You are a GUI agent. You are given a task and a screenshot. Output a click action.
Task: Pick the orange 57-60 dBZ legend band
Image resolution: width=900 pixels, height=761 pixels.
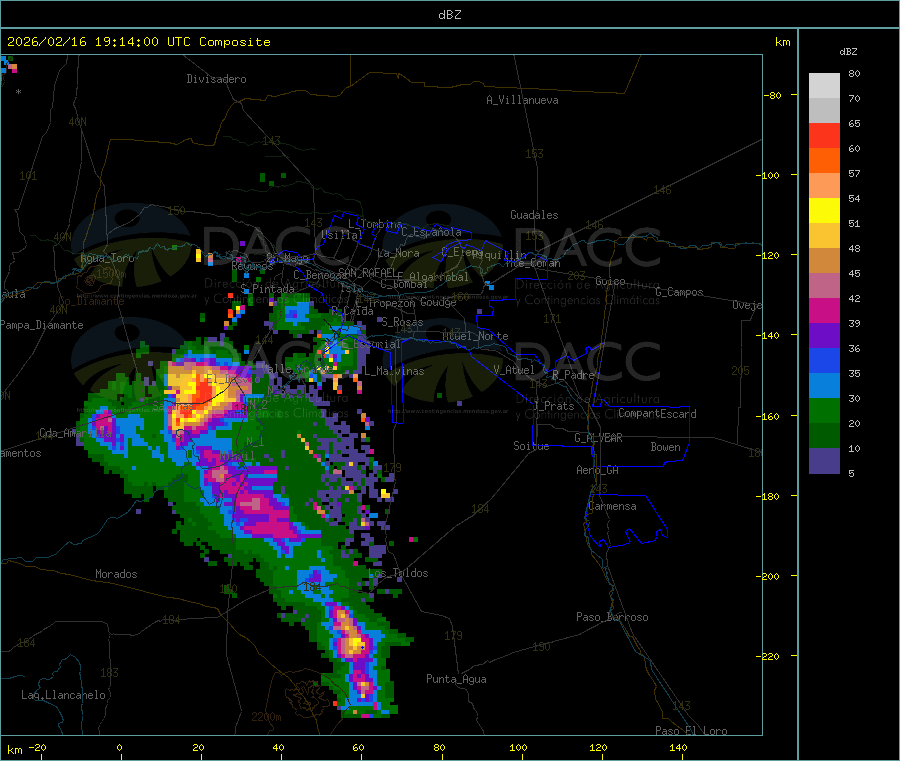coord(824,161)
